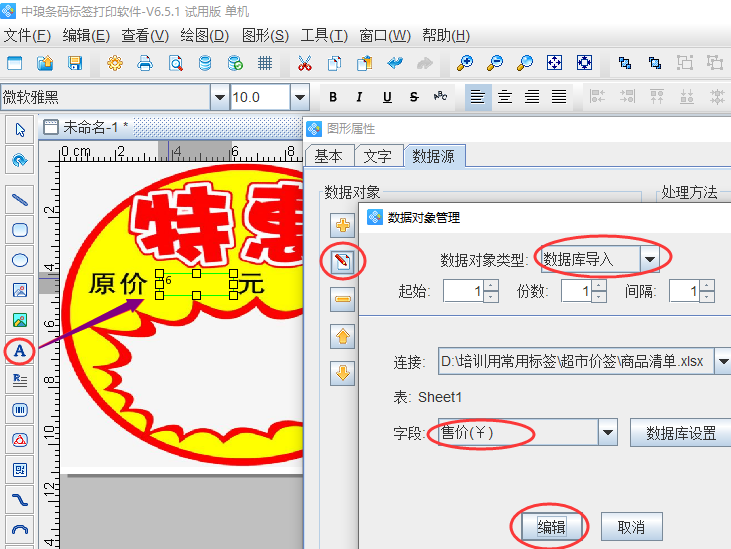Click the cut scissors icon in toolbar
Screen dimensions: 731x549
coord(304,64)
